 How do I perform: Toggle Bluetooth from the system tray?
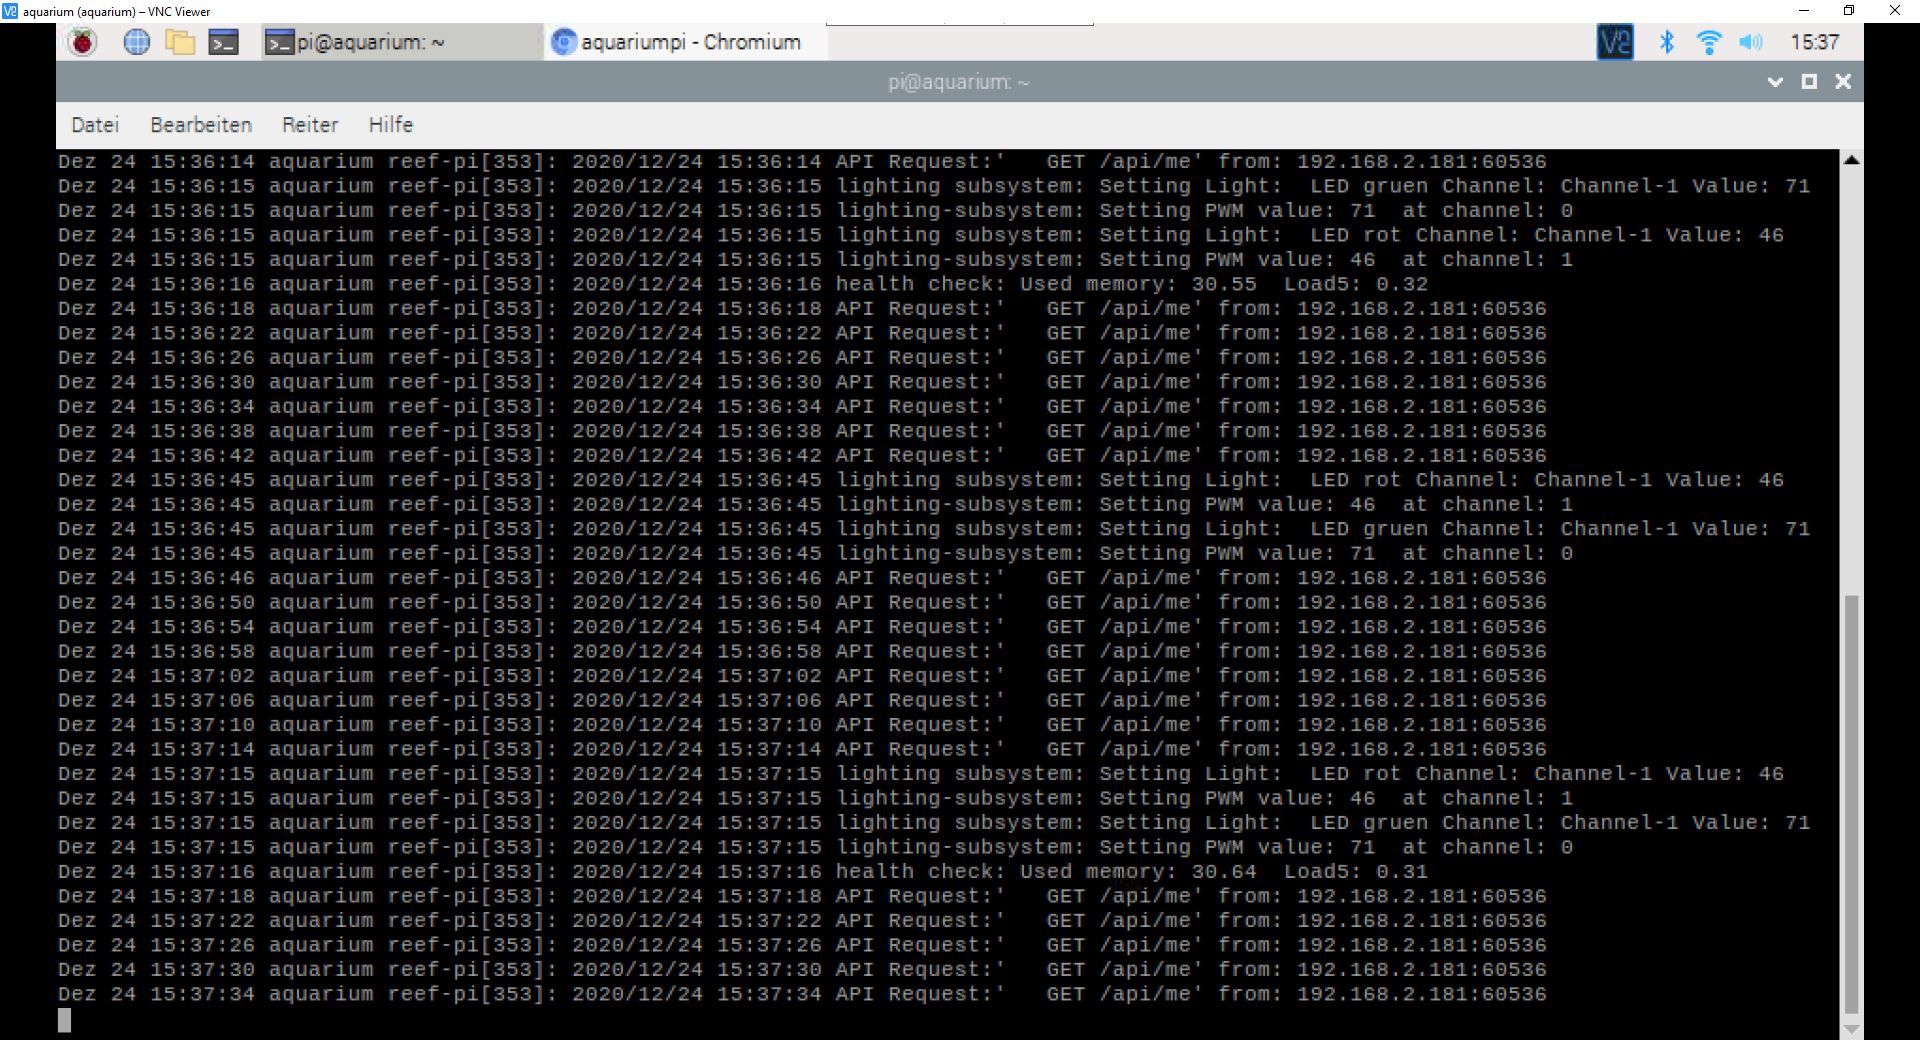click(1666, 42)
